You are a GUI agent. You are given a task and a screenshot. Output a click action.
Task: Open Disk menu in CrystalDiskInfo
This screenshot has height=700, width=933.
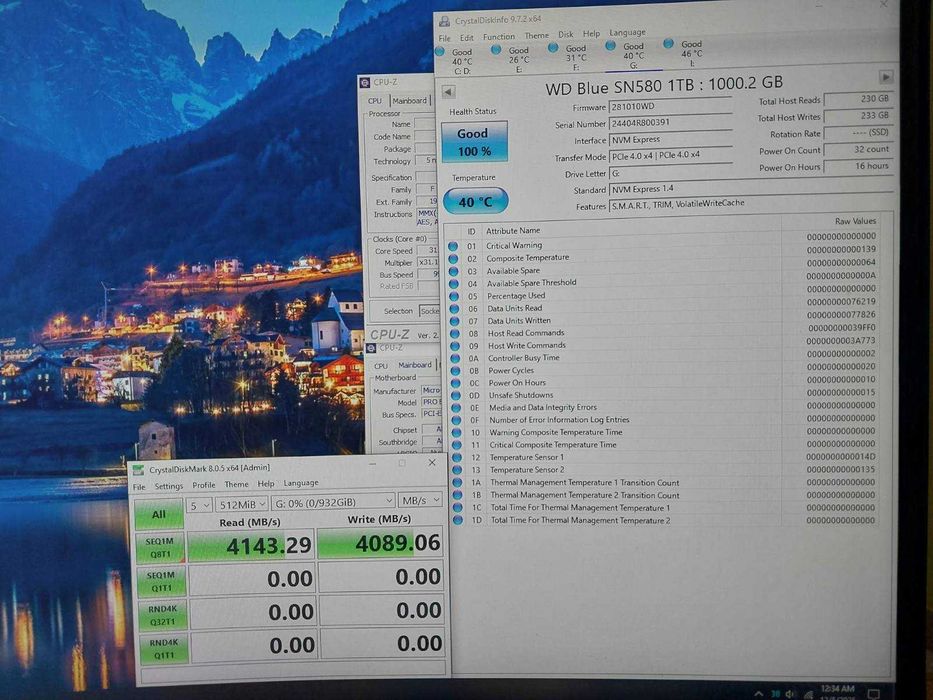tap(566, 35)
